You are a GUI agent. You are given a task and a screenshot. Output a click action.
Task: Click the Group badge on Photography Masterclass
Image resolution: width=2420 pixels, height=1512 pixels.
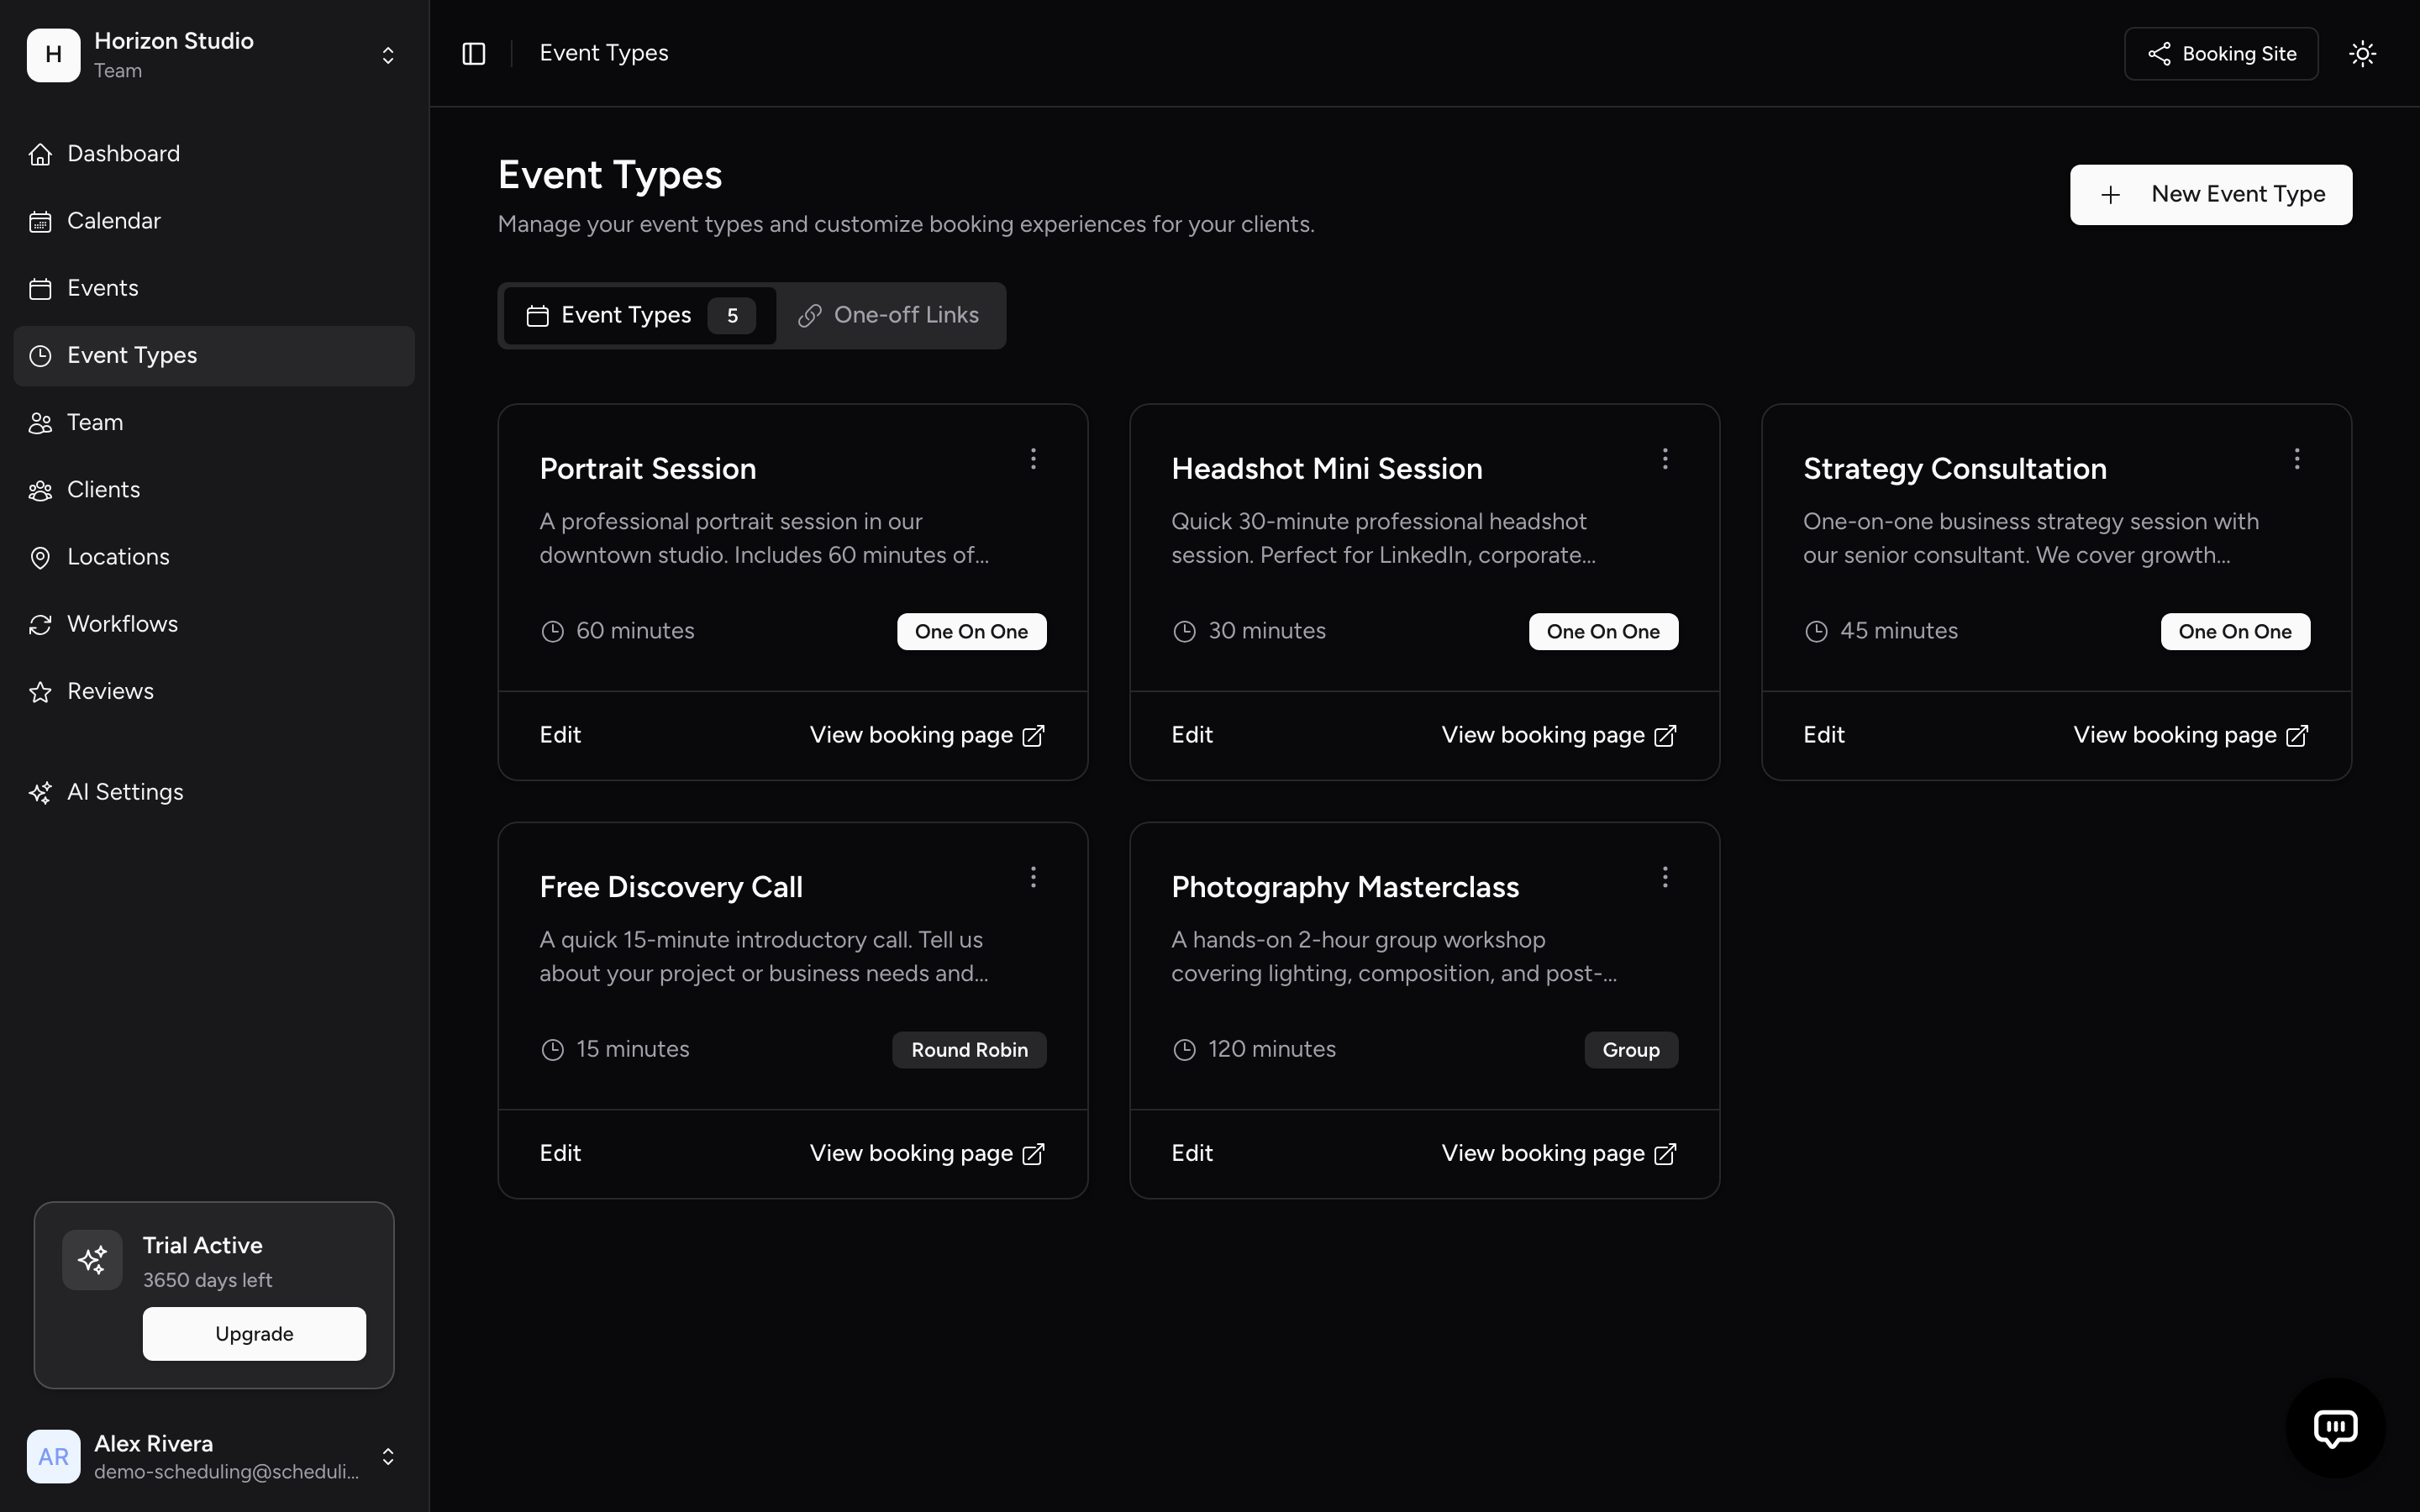(x=1631, y=1050)
